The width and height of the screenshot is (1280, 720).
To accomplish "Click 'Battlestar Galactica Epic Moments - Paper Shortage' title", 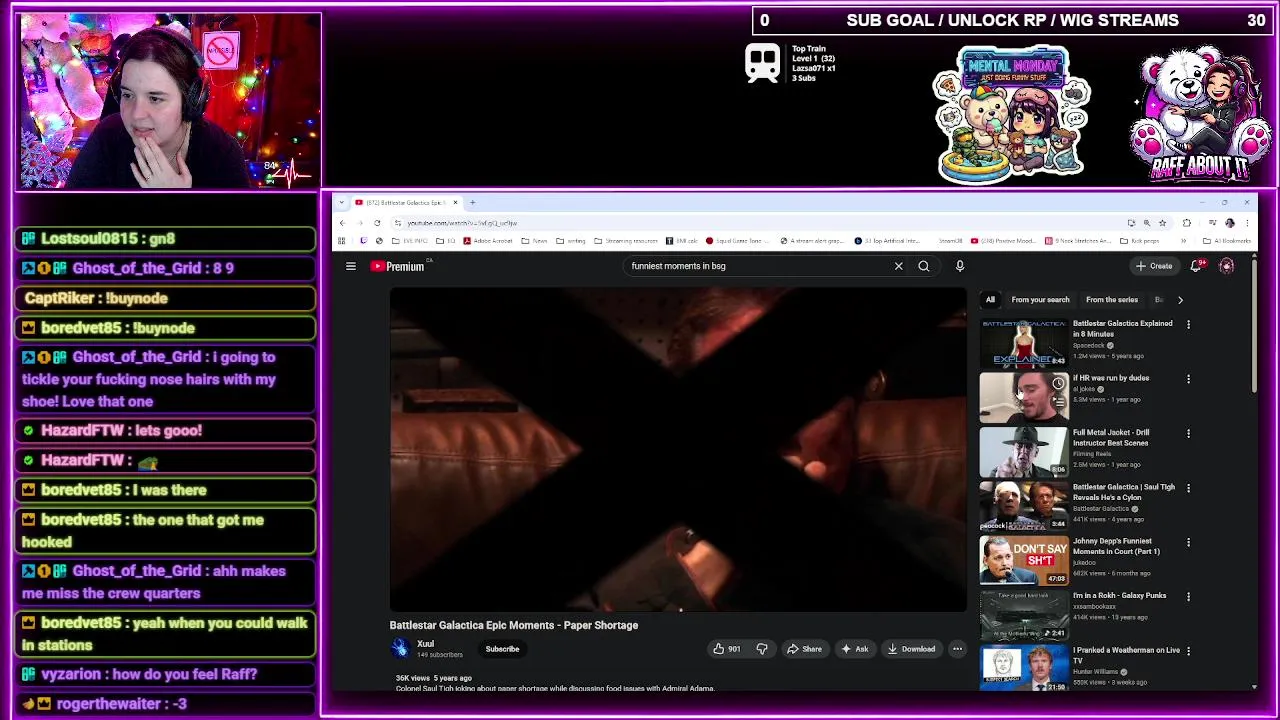I will [514, 625].
